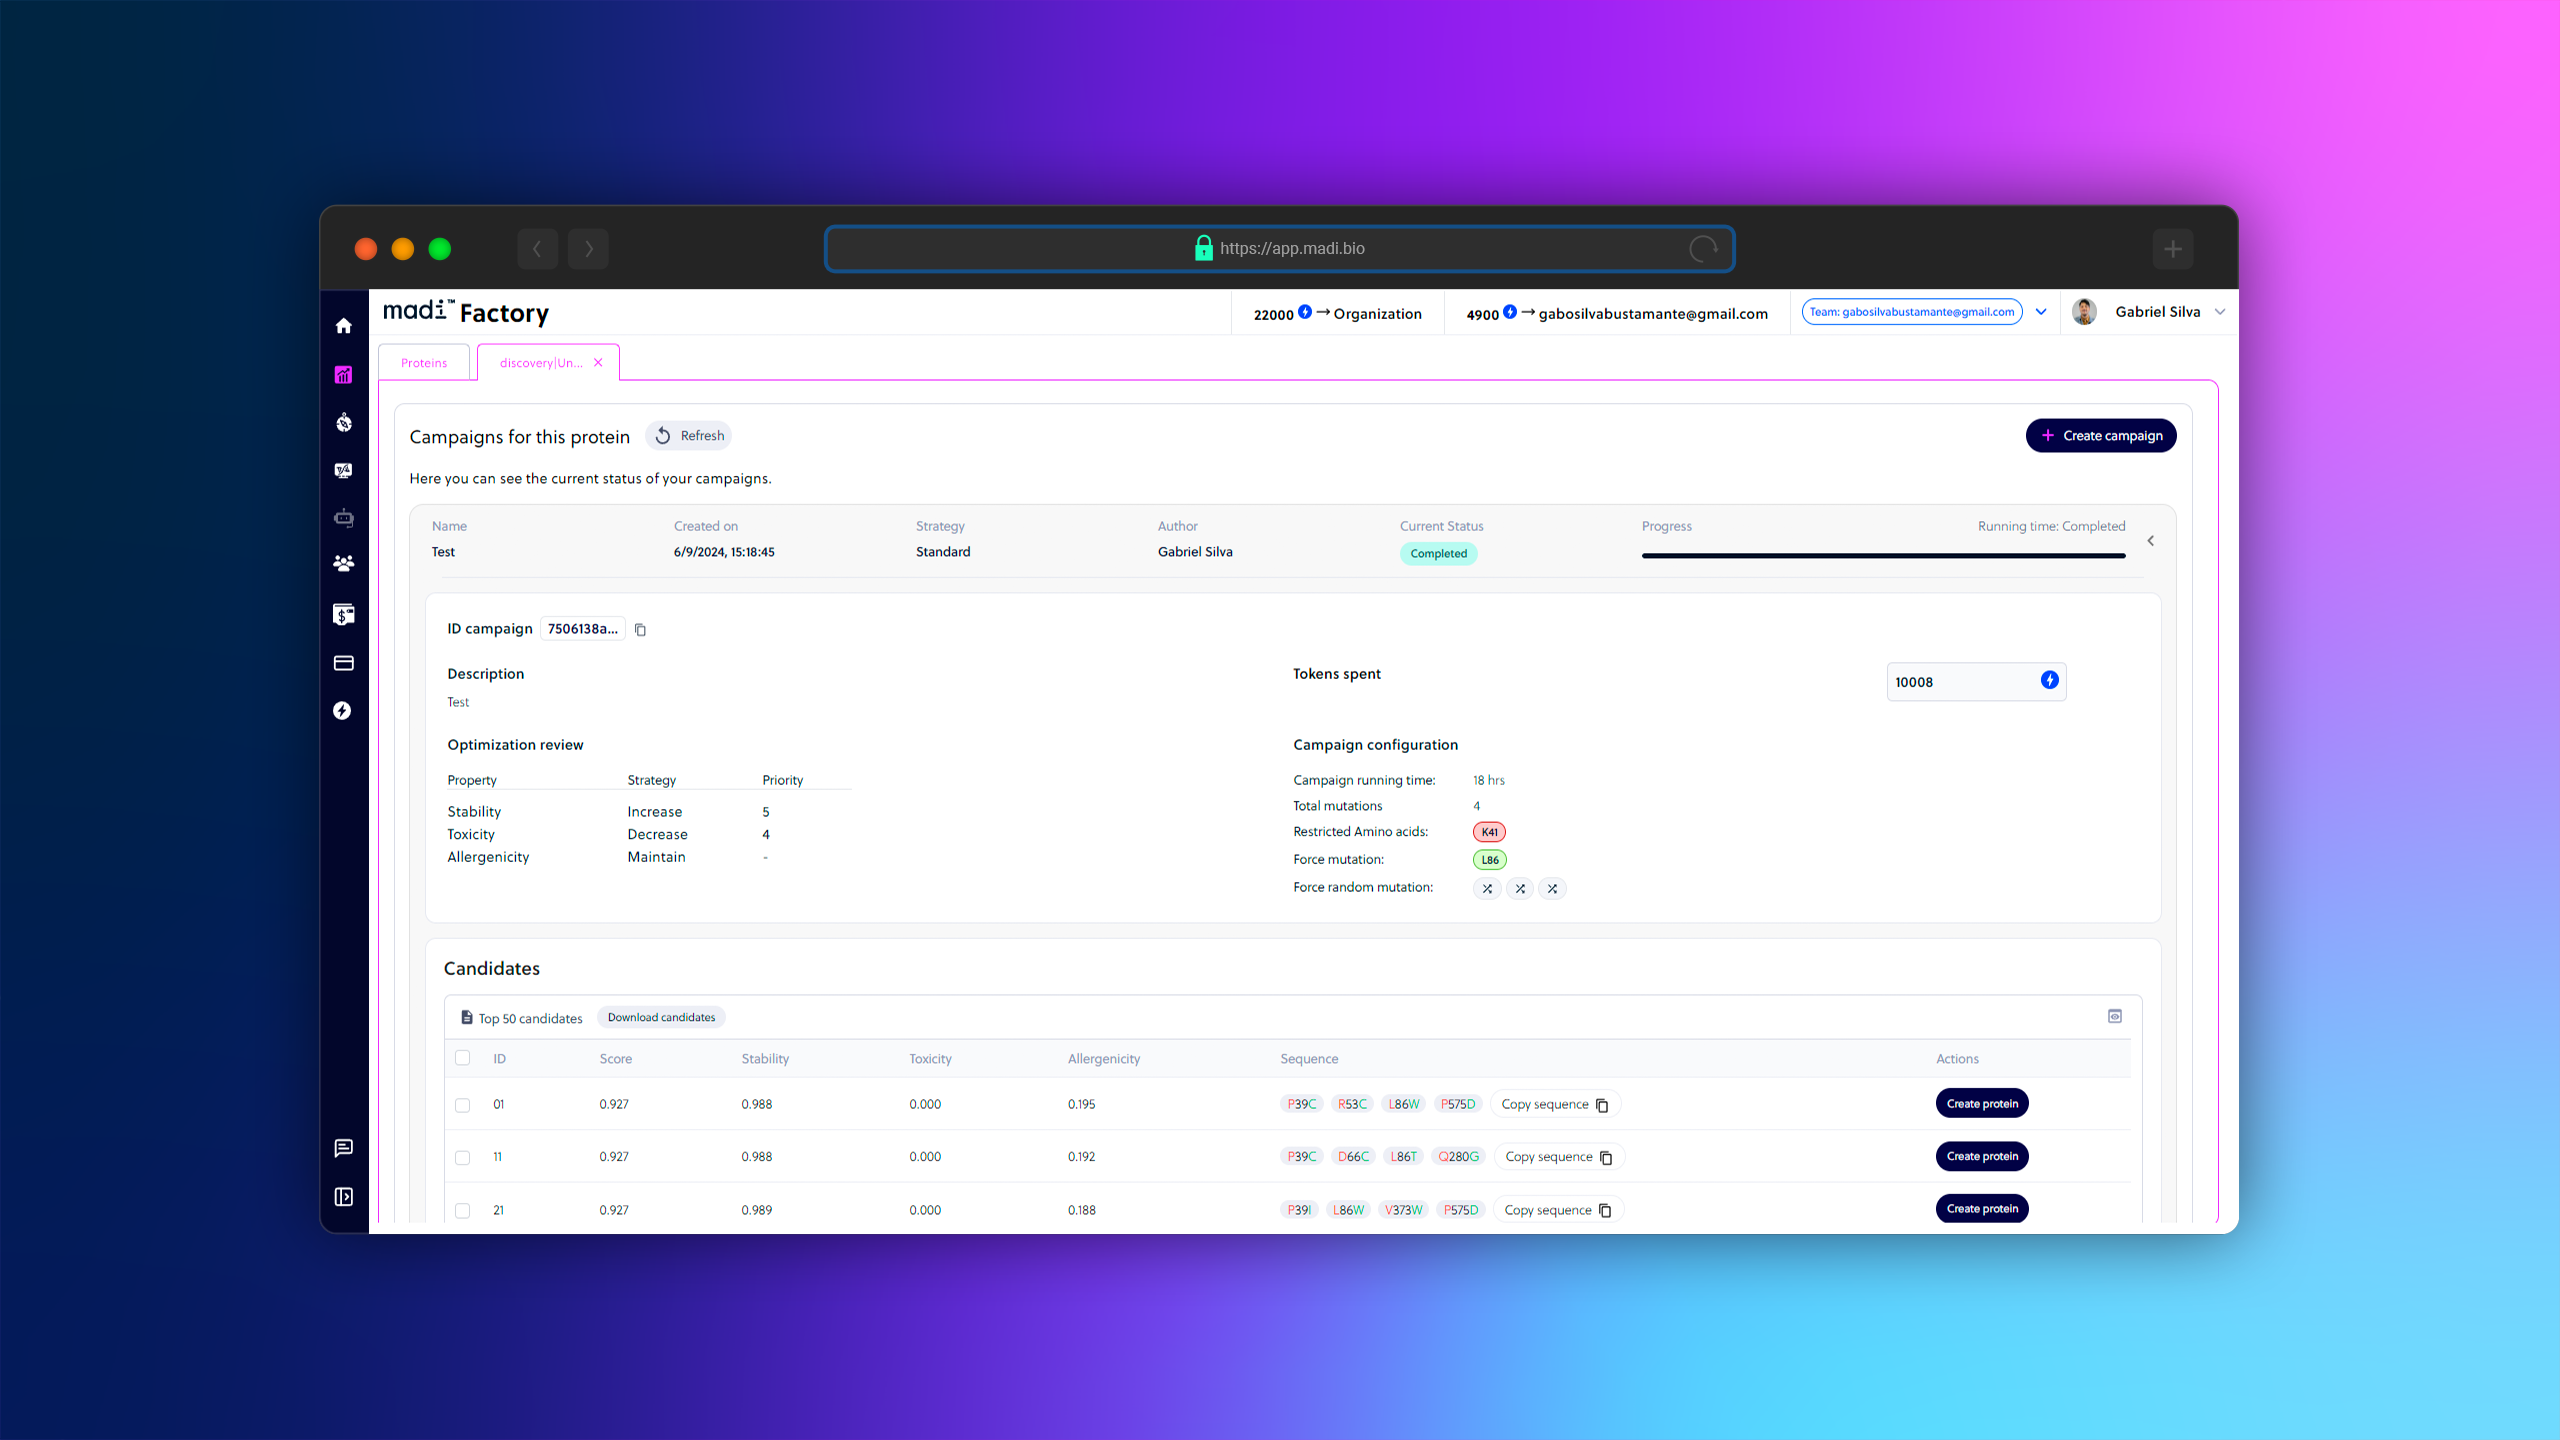Click the L86T mutation tag

[x=1403, y=1157]
